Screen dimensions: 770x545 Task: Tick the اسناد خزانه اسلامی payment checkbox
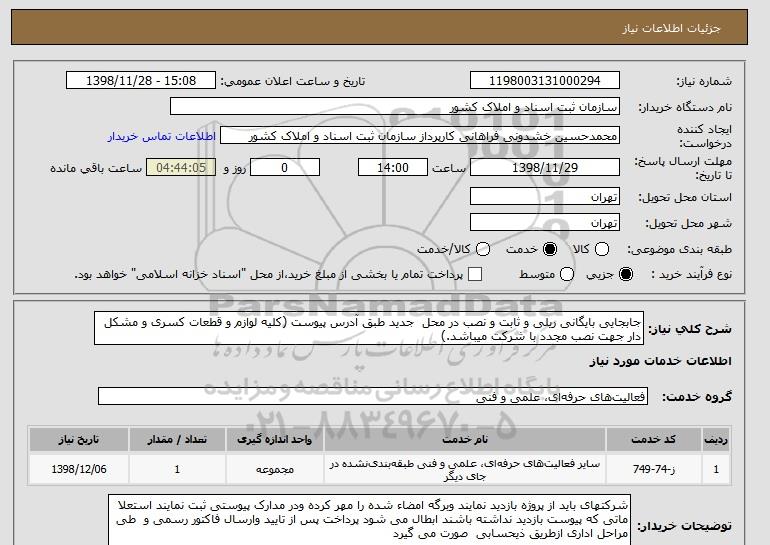pos(475,274)
